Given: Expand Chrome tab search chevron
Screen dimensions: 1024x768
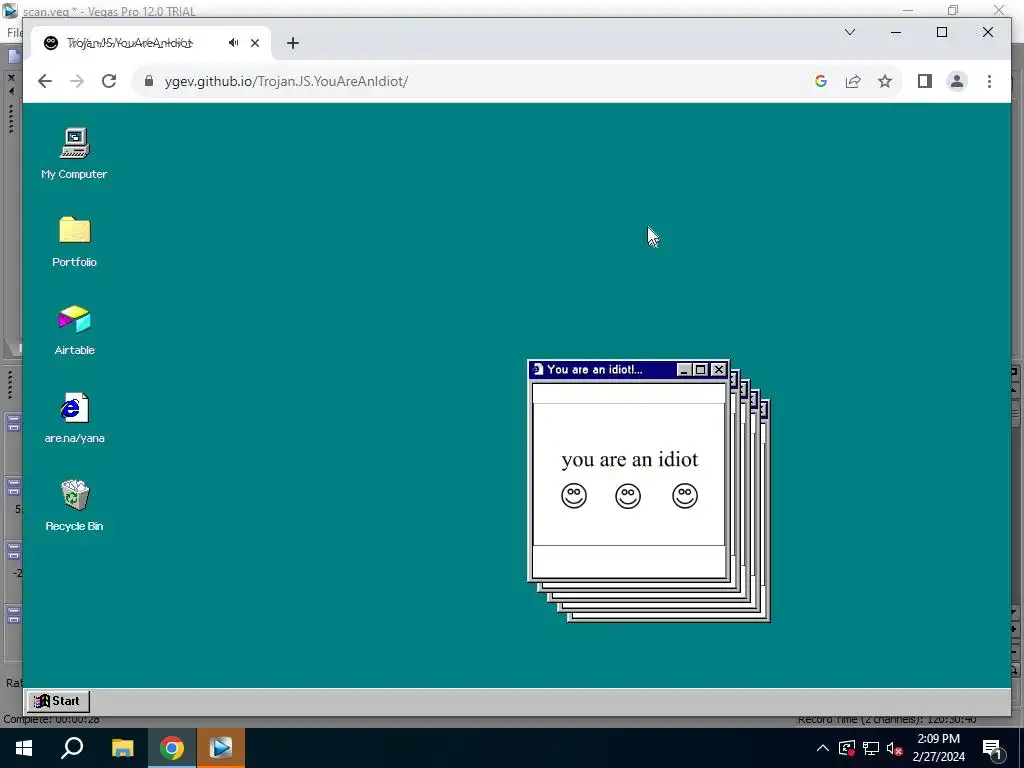Looking at the screenshot, I should [850, 32].
